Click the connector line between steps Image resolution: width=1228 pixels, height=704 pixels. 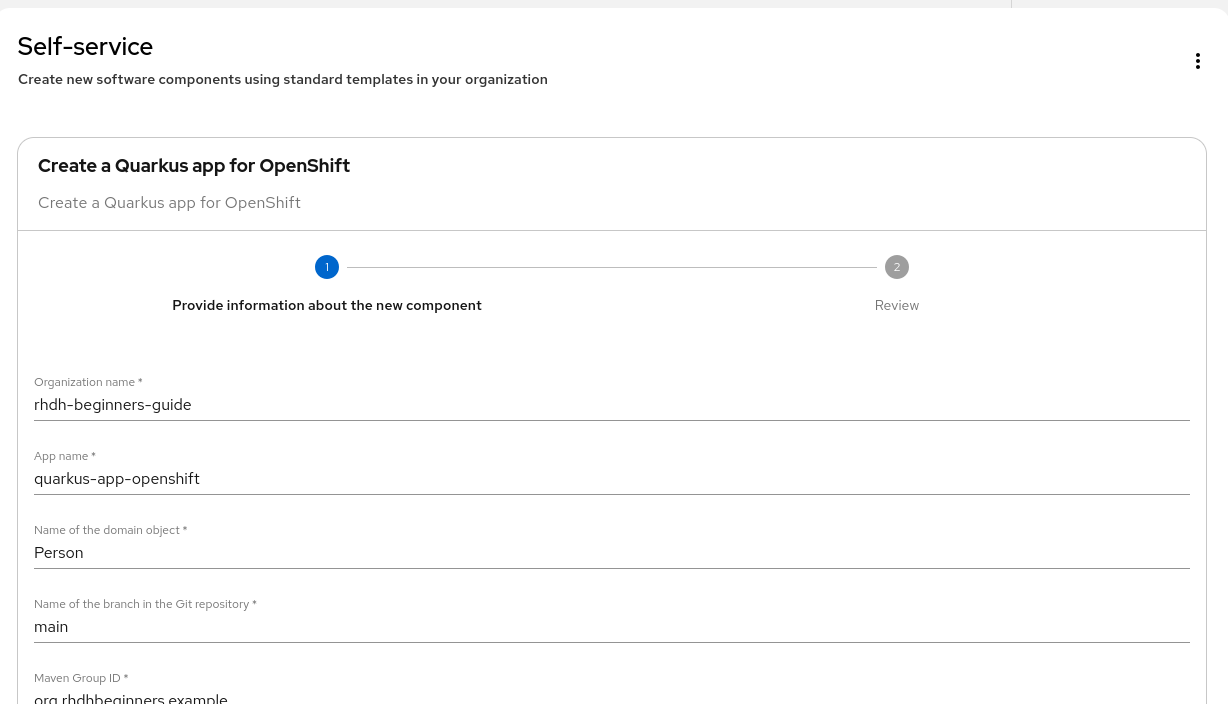click(x=612, y=267)
